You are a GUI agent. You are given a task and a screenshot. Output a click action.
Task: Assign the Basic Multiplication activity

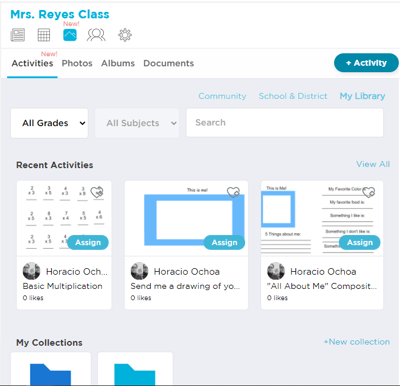point(88,242)
